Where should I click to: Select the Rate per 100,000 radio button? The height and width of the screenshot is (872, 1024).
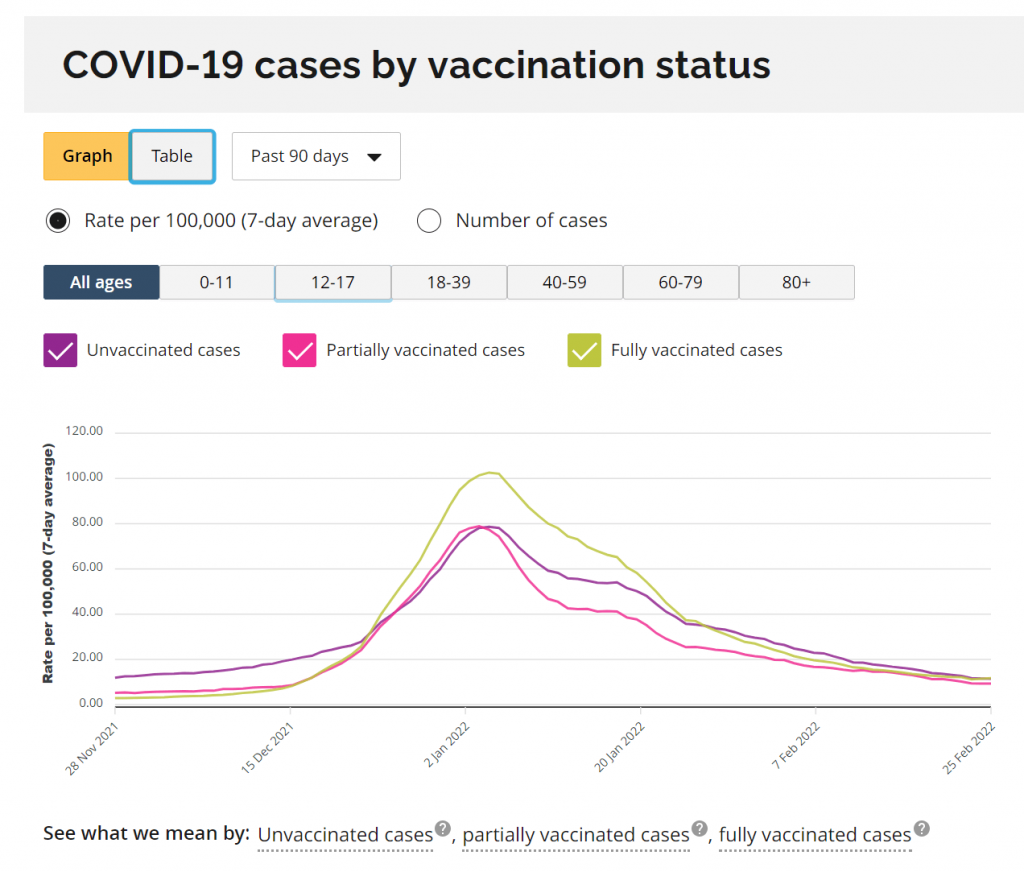coord(57,220)
